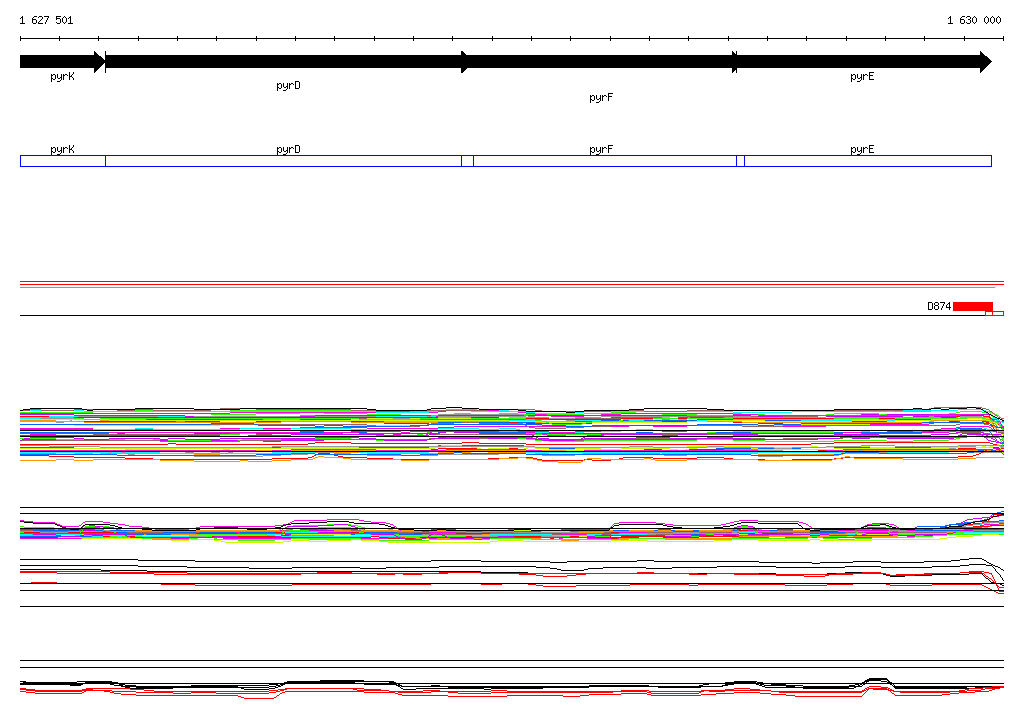Click the small blue box between pyrF and pyrE
This screenshot has width=1024, height=714.
click(741, 161)
